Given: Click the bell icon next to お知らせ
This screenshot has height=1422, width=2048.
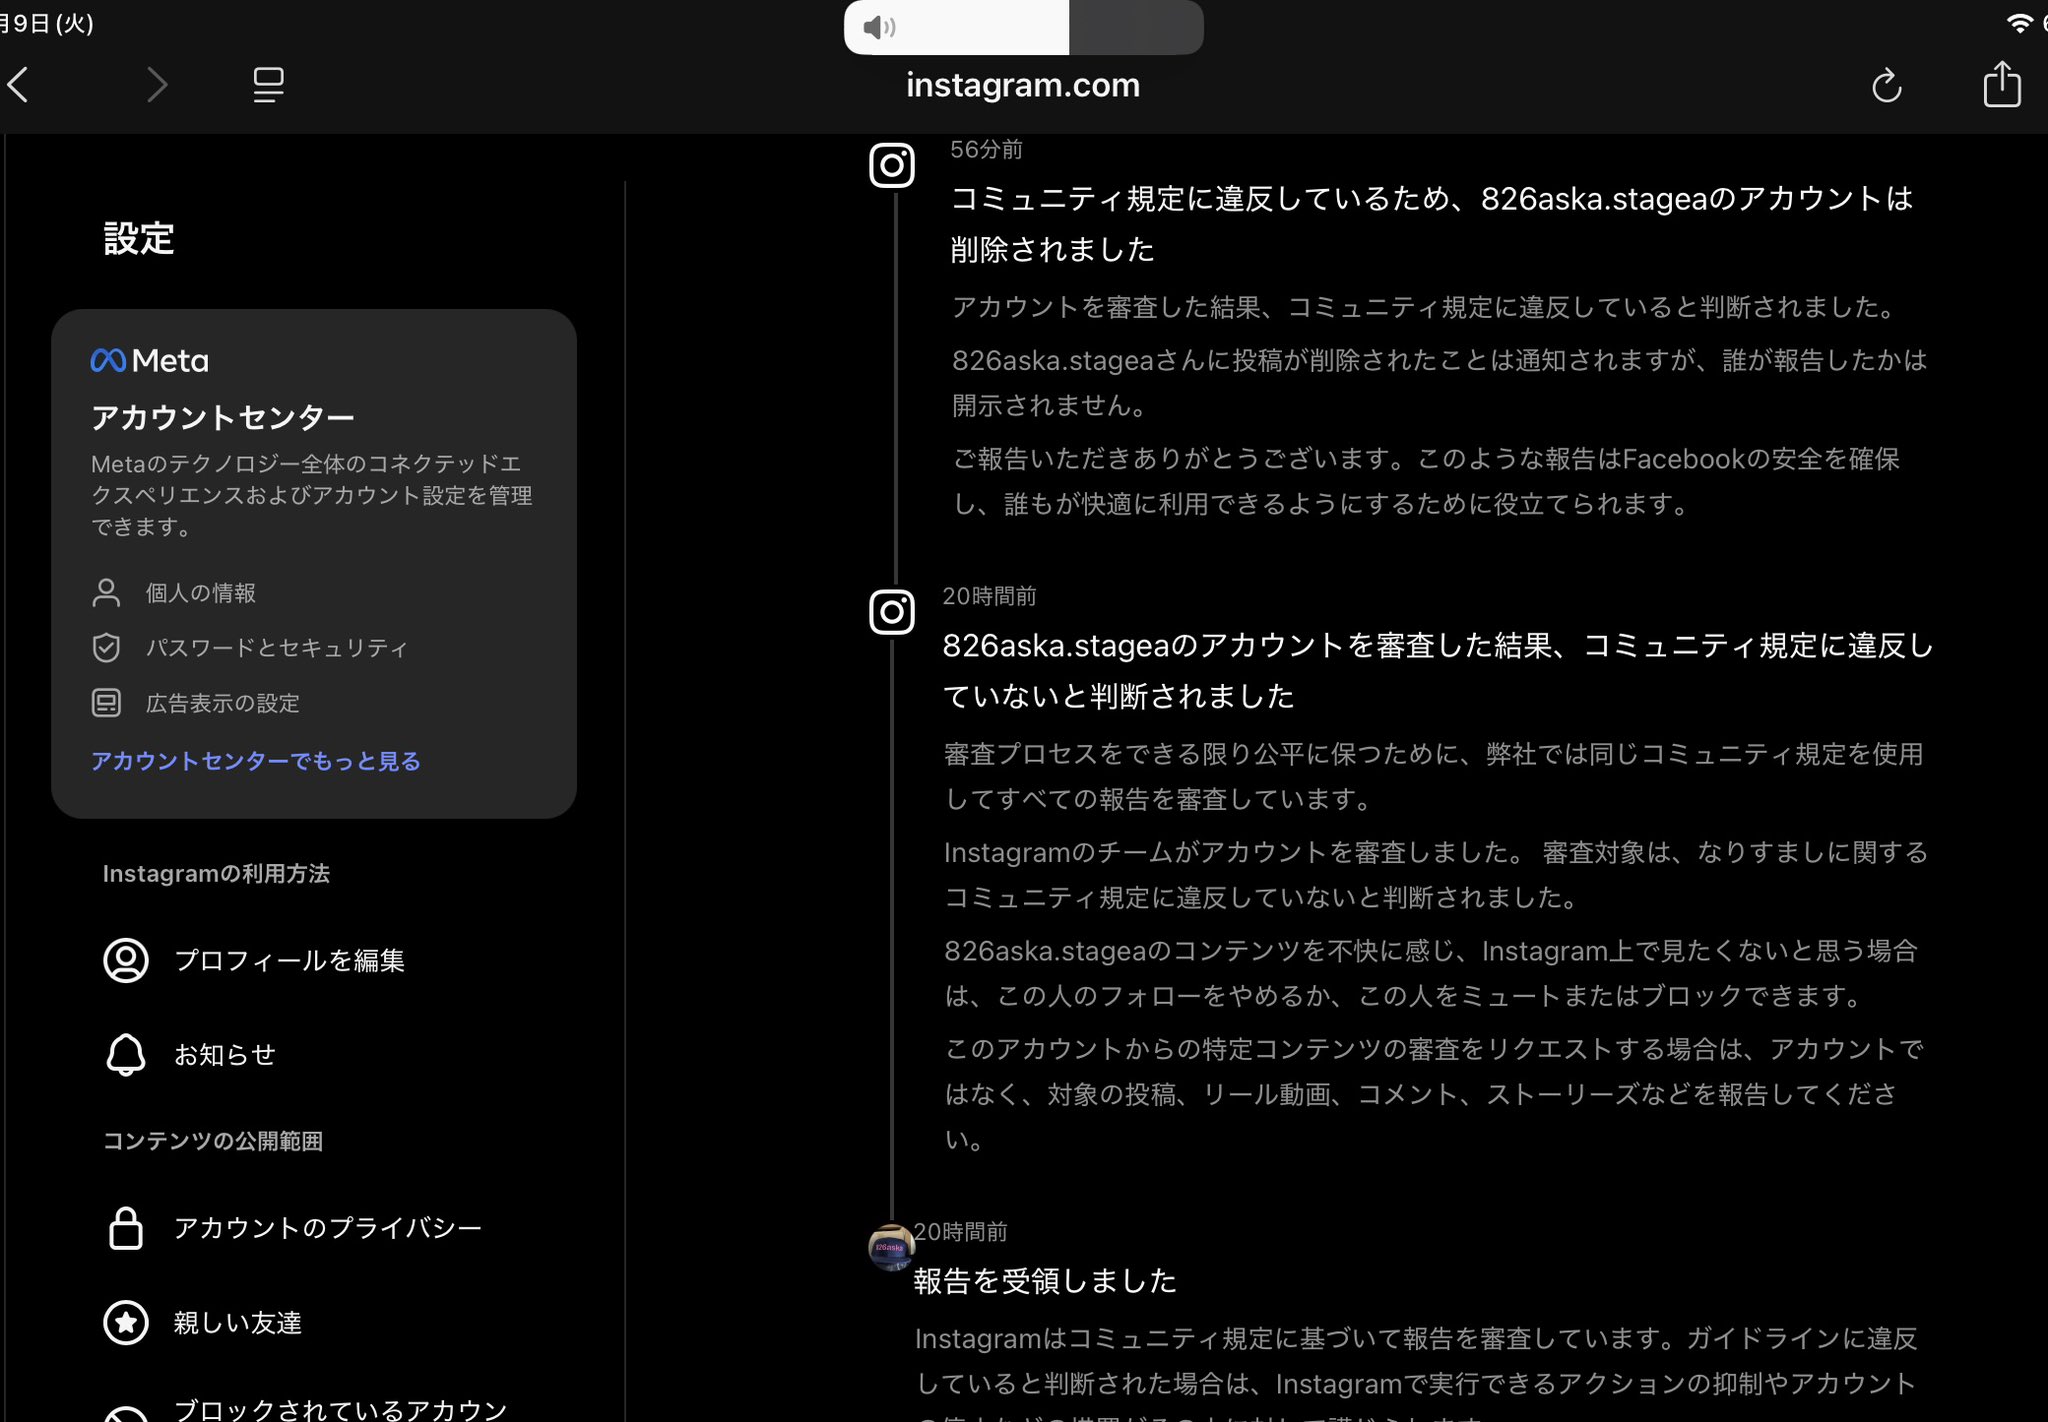Looking at the screenshot, I should (x=126, y=1054).
